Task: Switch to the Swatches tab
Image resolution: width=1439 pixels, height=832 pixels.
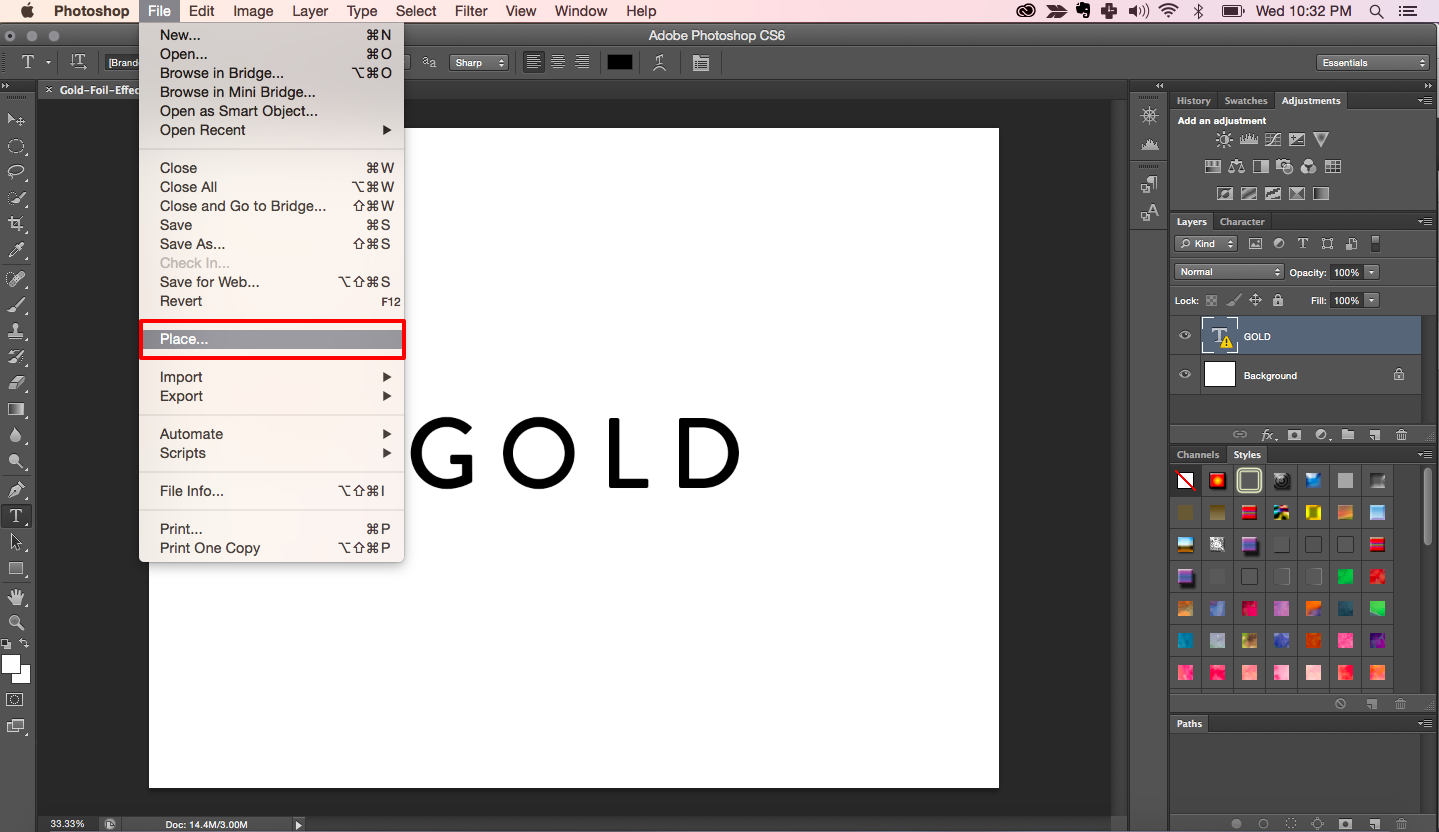Action: [1245, 100]
